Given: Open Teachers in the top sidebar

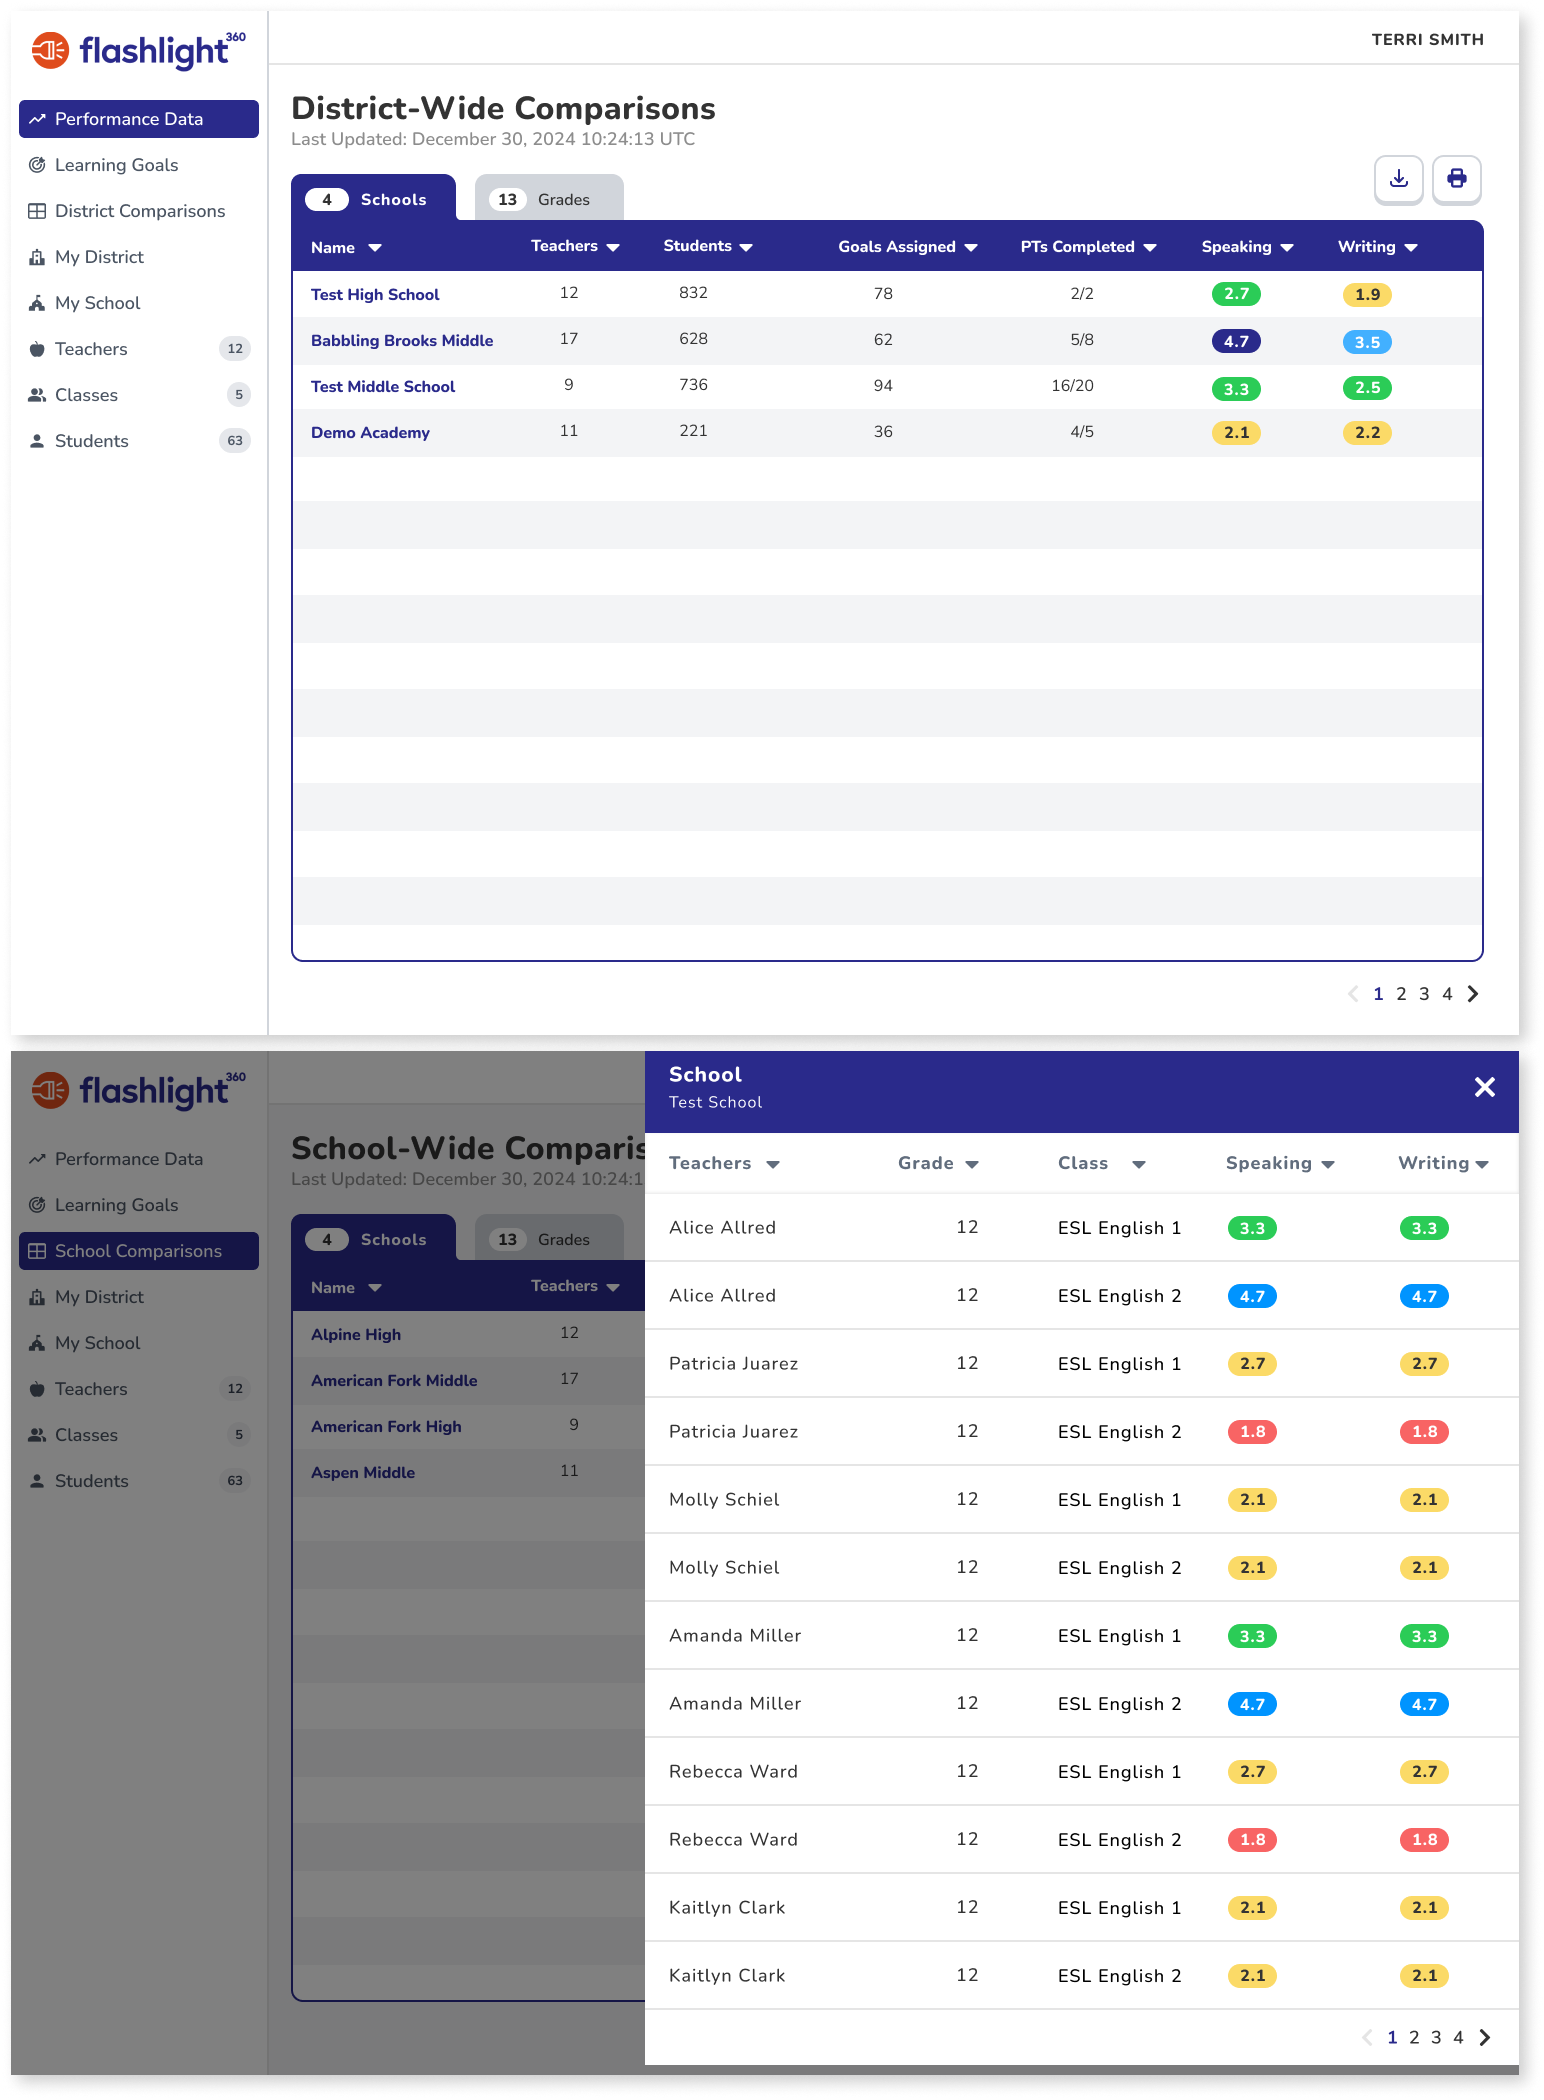Looking at the screenshot, I should (139, 349).
